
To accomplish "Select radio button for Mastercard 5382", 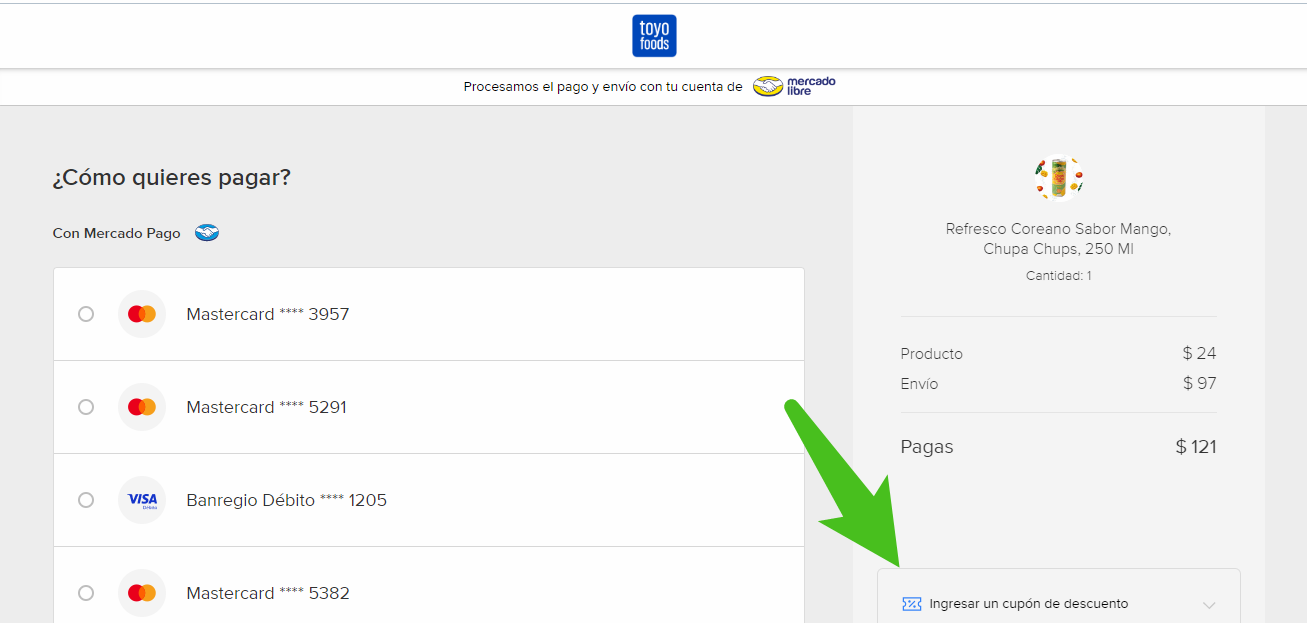I will [86, 593].
